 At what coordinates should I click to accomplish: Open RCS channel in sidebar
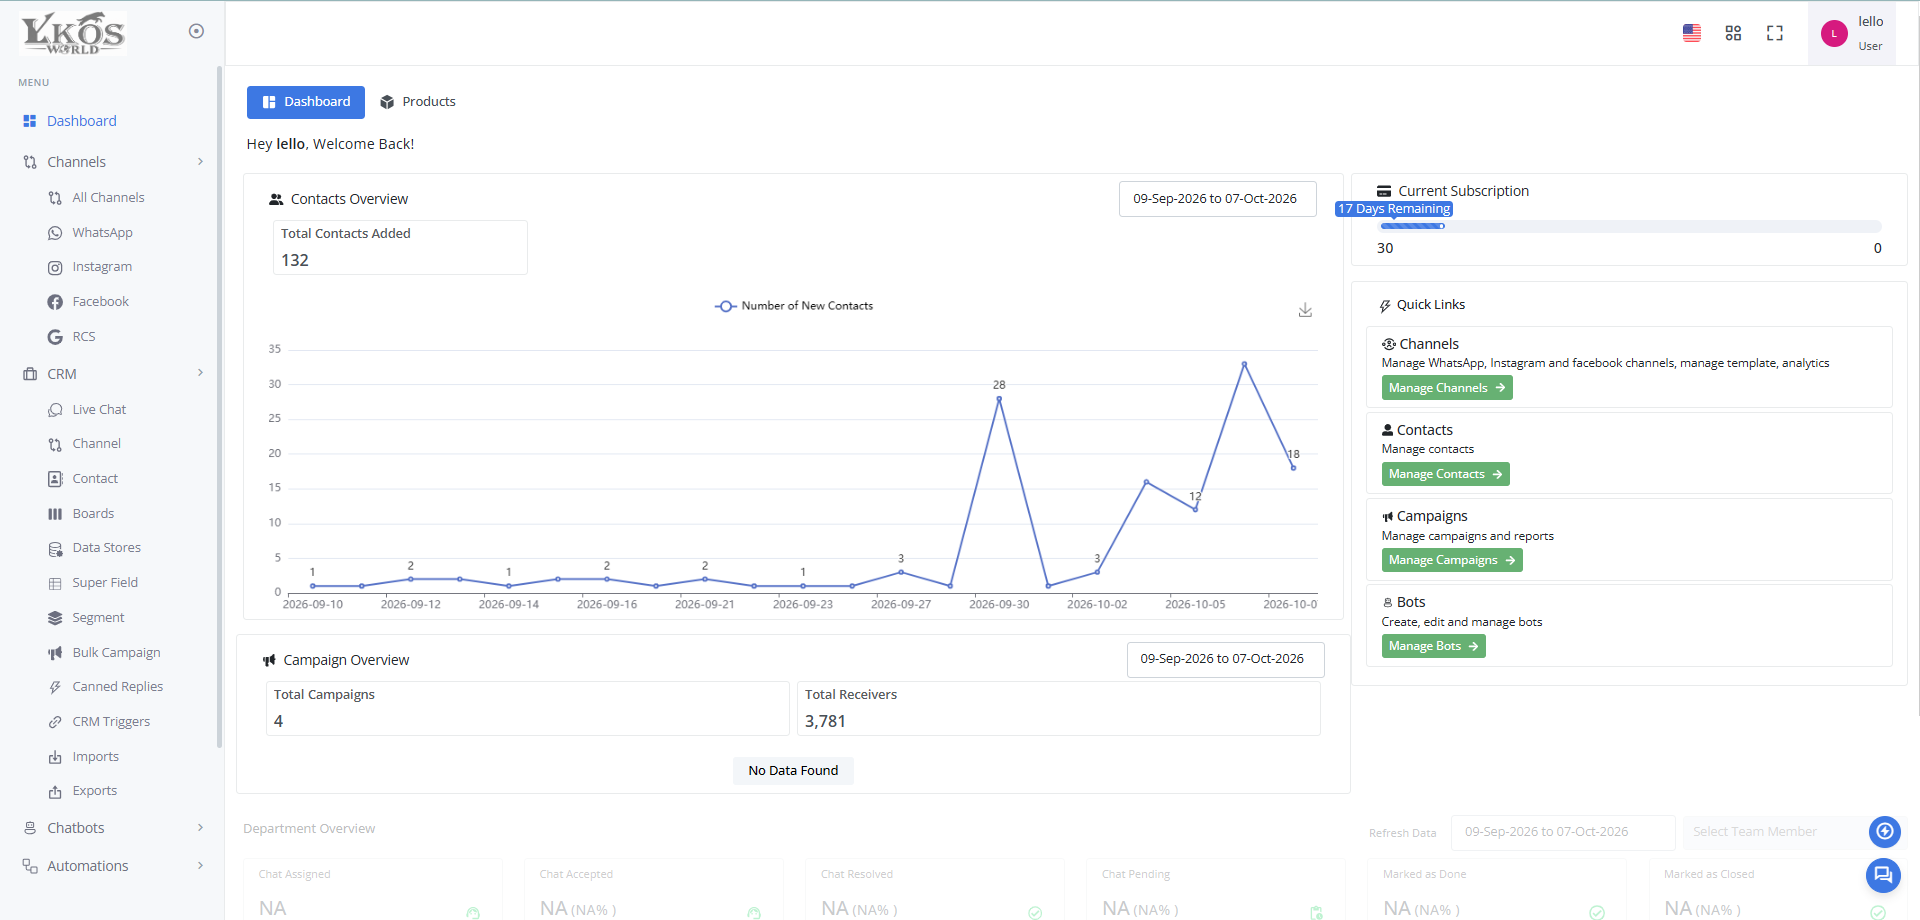pos(83,337)
